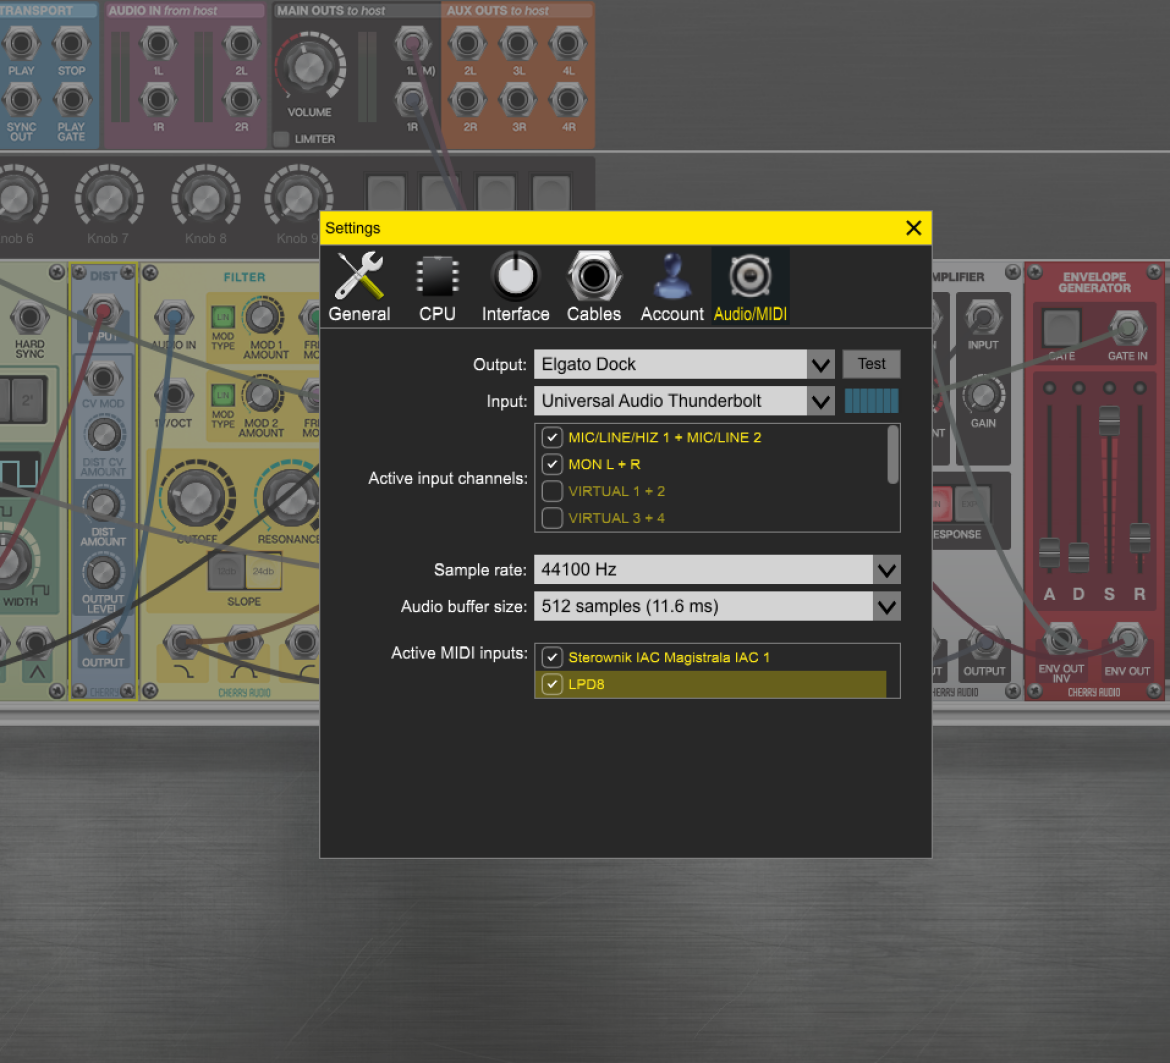Expand the Audio buffer size dropdown arrow

click(x=887, y=606)
